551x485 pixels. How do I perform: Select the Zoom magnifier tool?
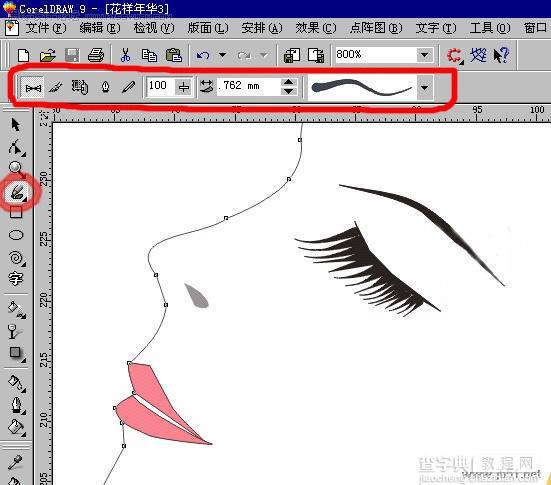click(x=16, y=169)
